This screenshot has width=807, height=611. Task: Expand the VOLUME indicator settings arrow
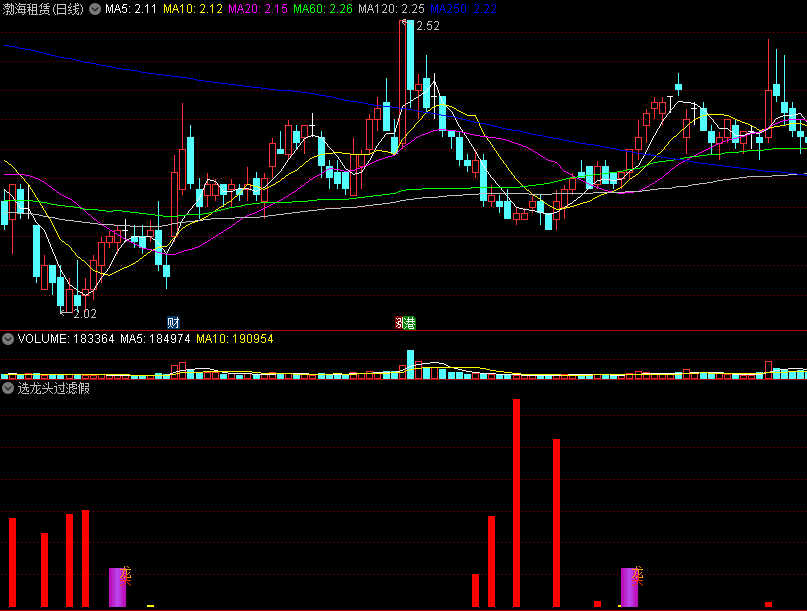[8, 339]
